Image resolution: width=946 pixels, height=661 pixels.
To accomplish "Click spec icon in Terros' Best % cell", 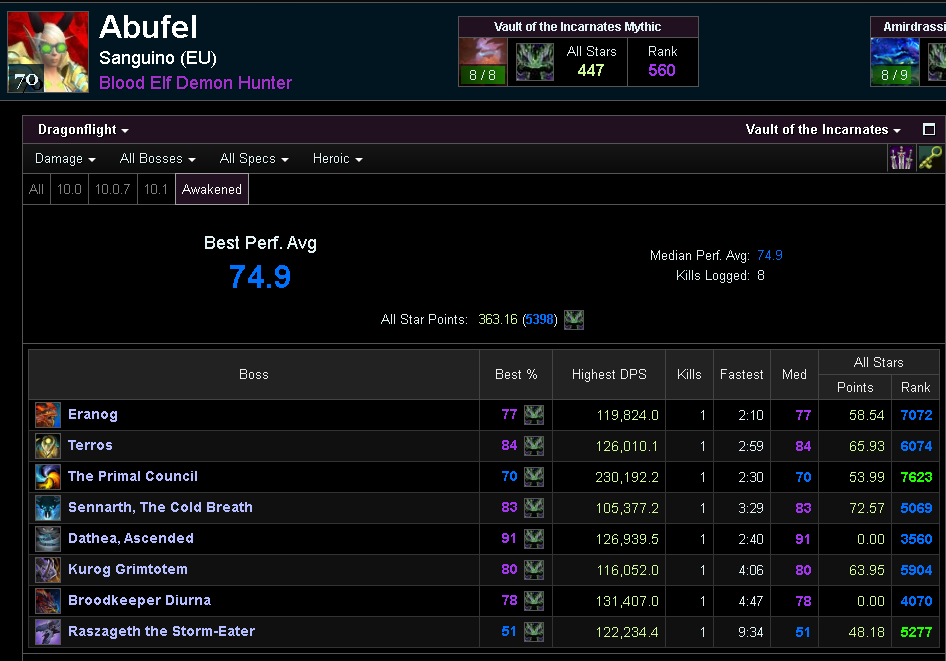I will tap(534, 446).
